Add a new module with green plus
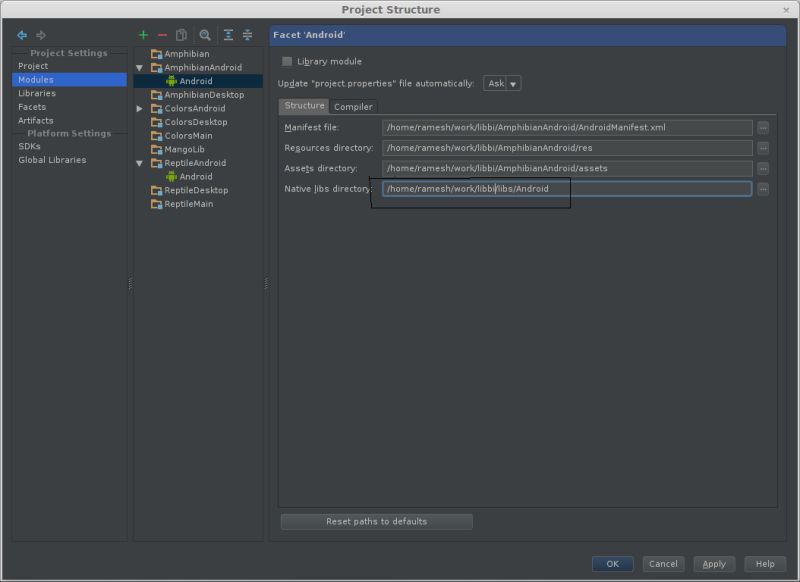Image resolution: width=800 pixels, height=582 pixels. tap(143, 35)
